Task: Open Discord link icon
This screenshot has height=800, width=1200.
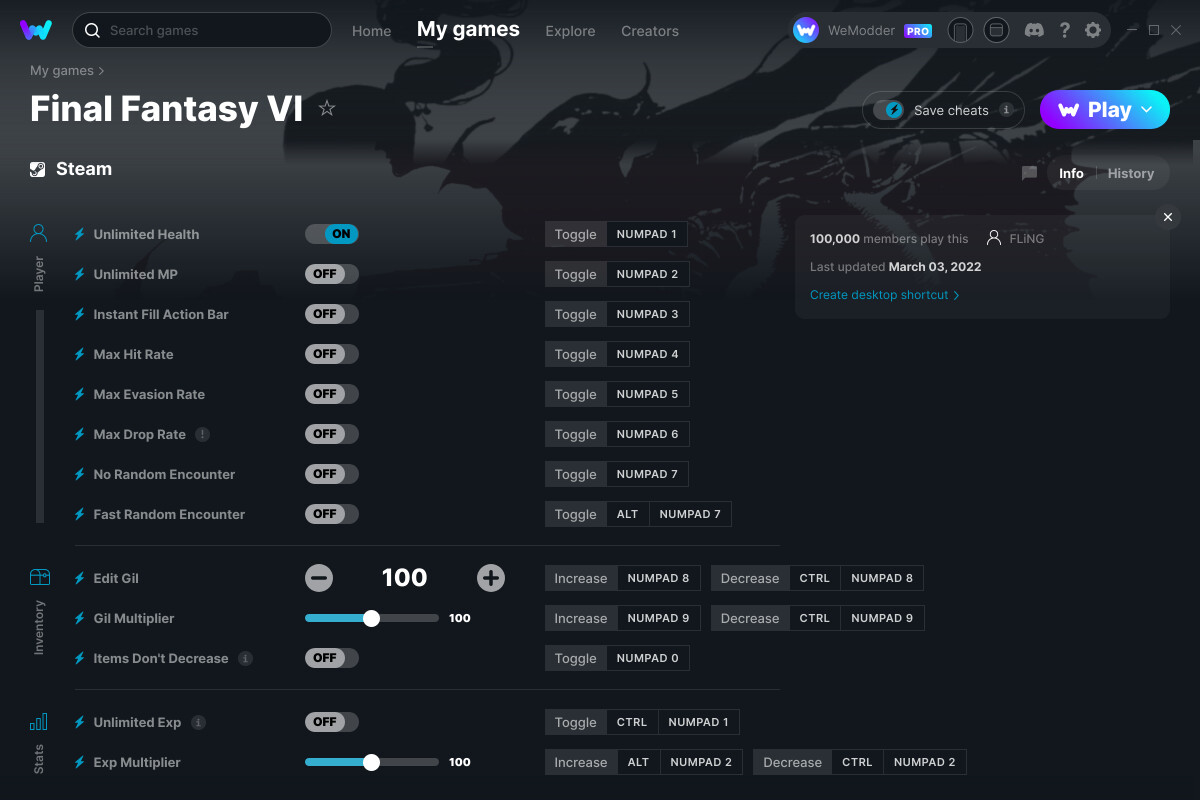Action: (x=1035, y=30)
